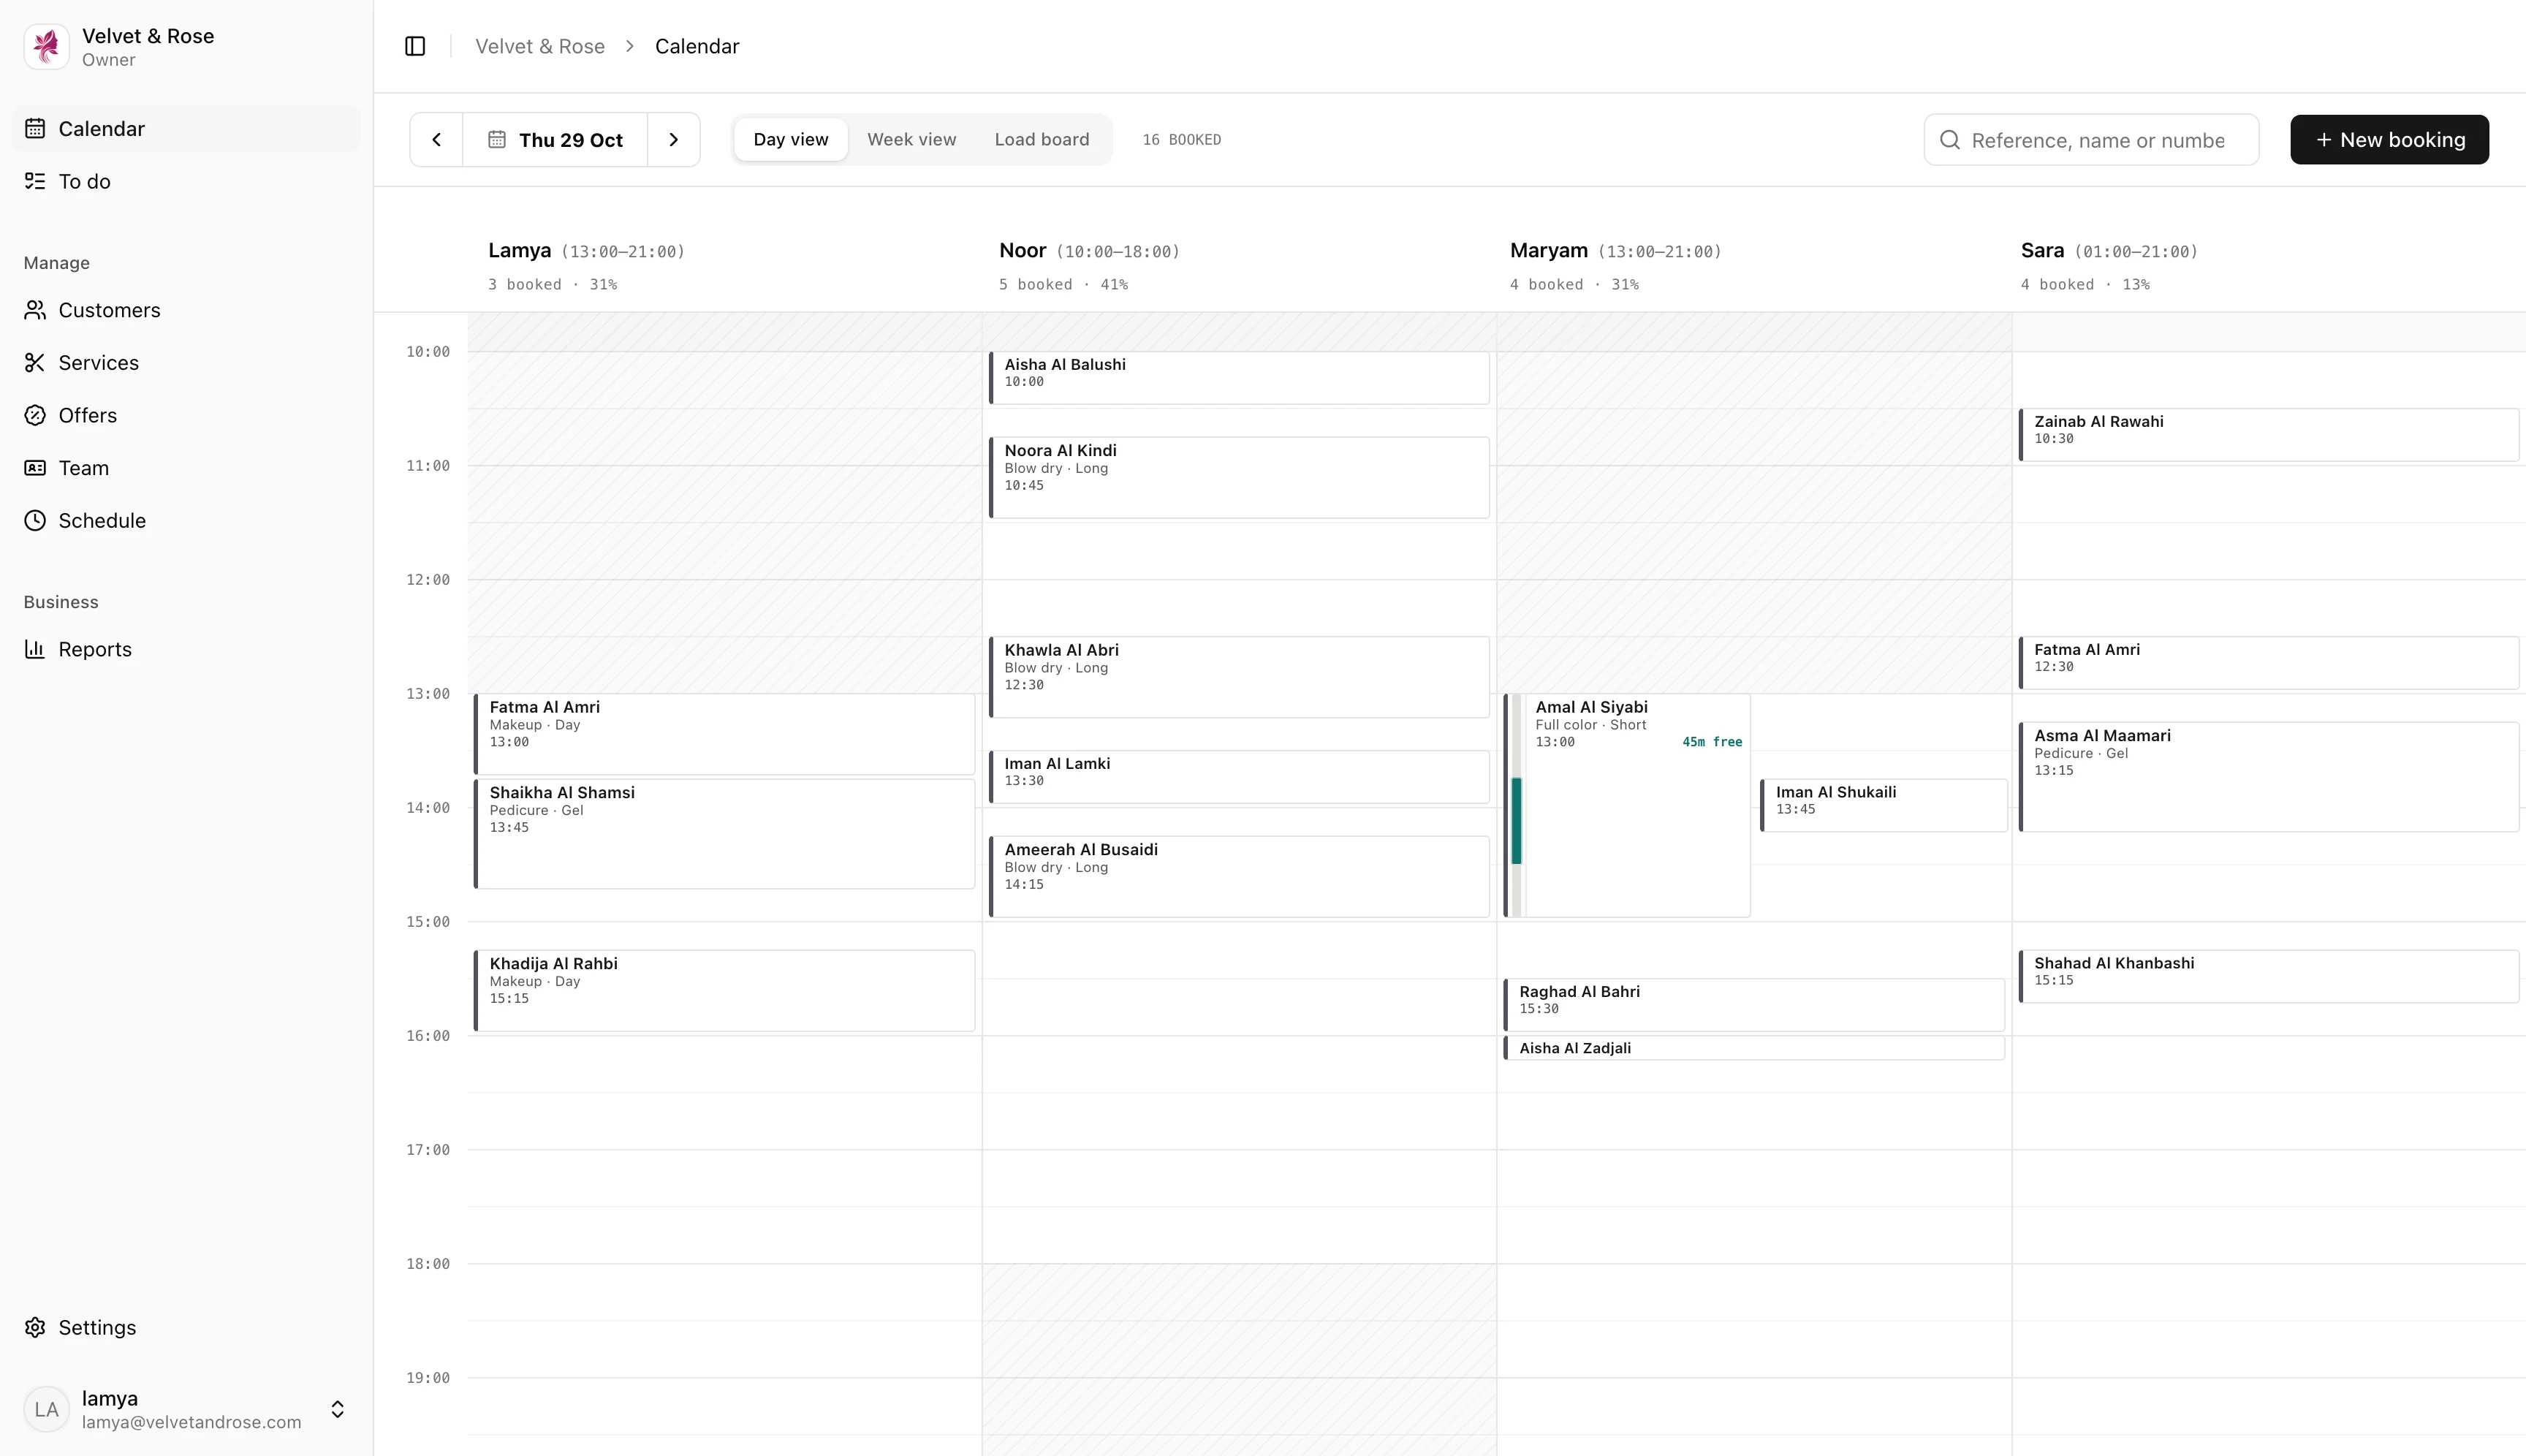
Task: Open the Offers section
Action: tap(186, 415)
